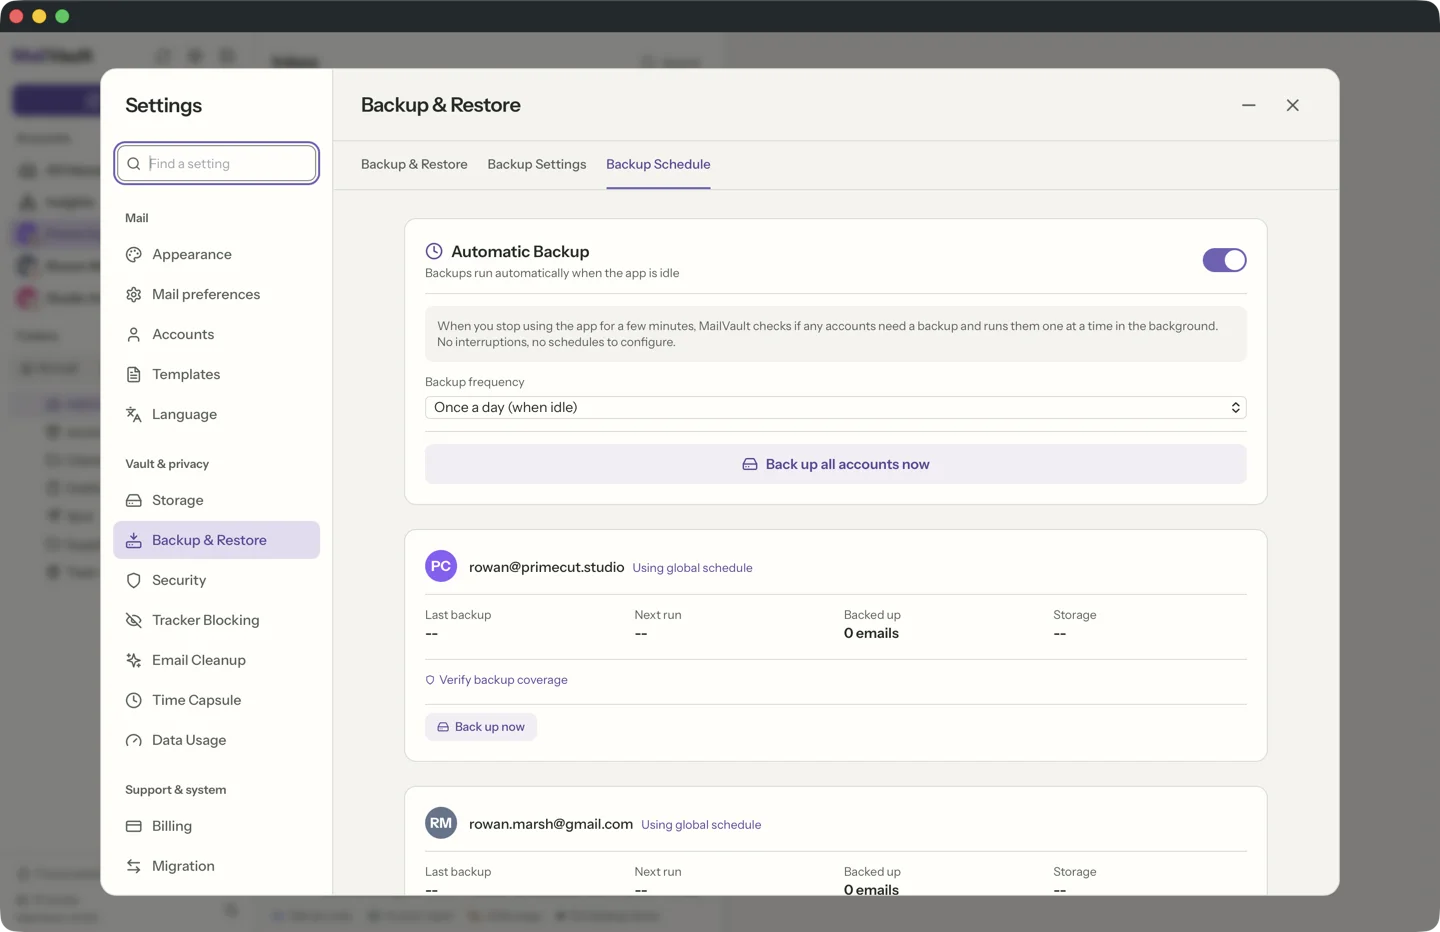Click PC avatar for rowan@primecut.studio
The image size is (1440, 932).
pyautogui.click(x=441, y=566)
